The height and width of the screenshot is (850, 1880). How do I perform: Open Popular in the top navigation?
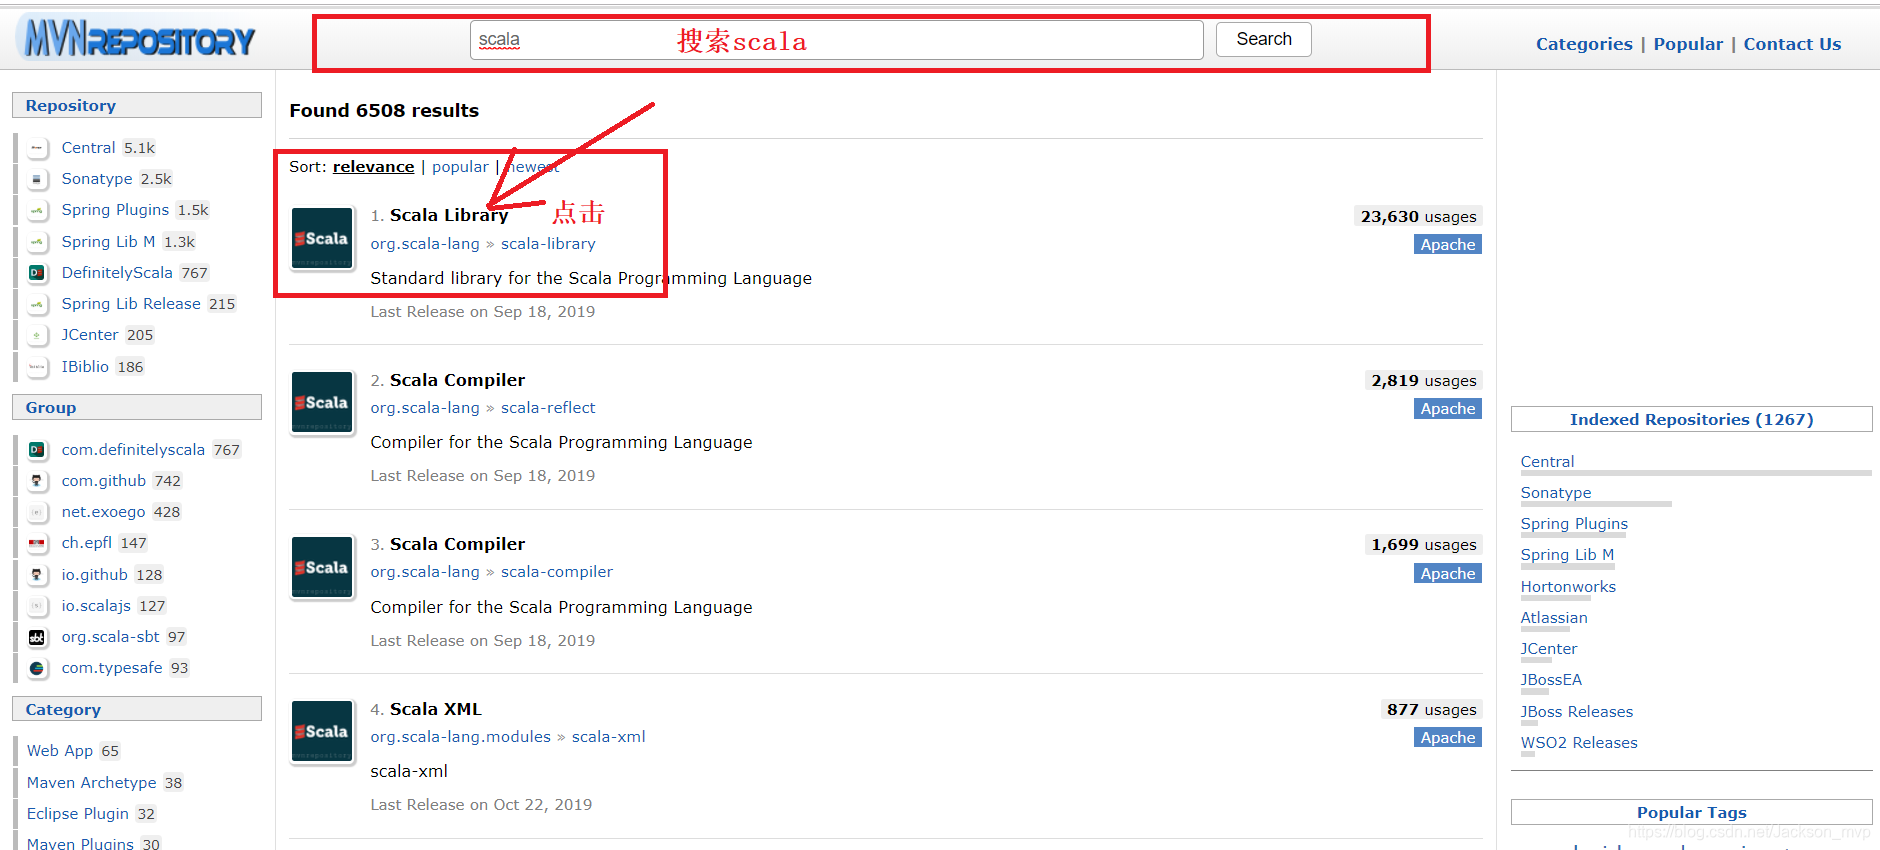[1688, 44]
